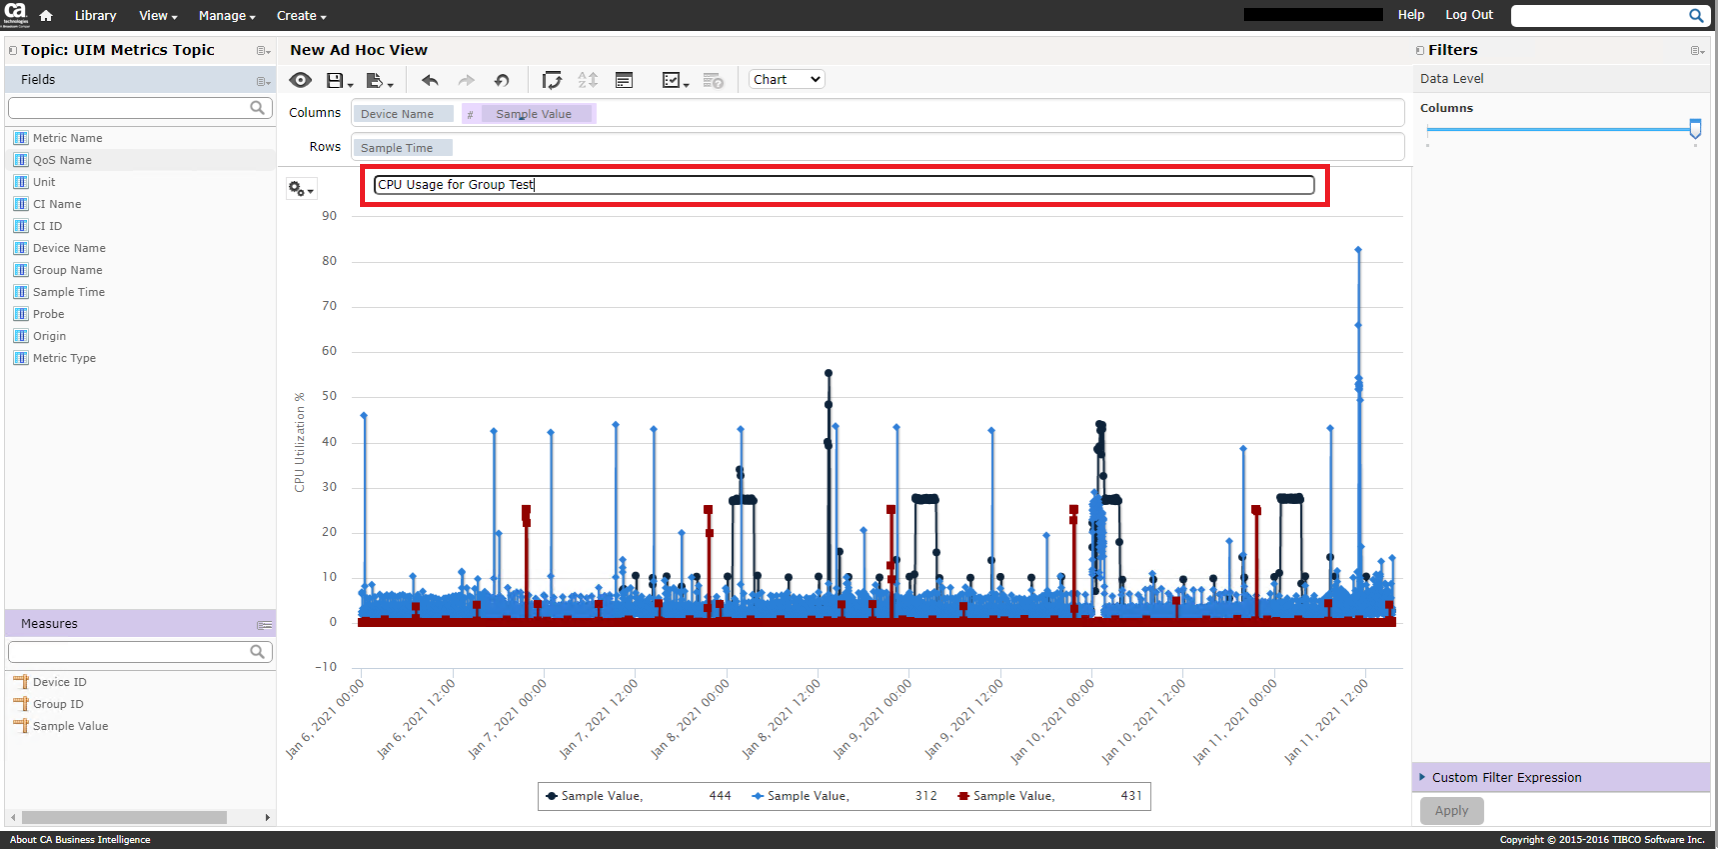
Task: Click the Data Level Columns slider handle
Action: click(x=1695, y=128)
